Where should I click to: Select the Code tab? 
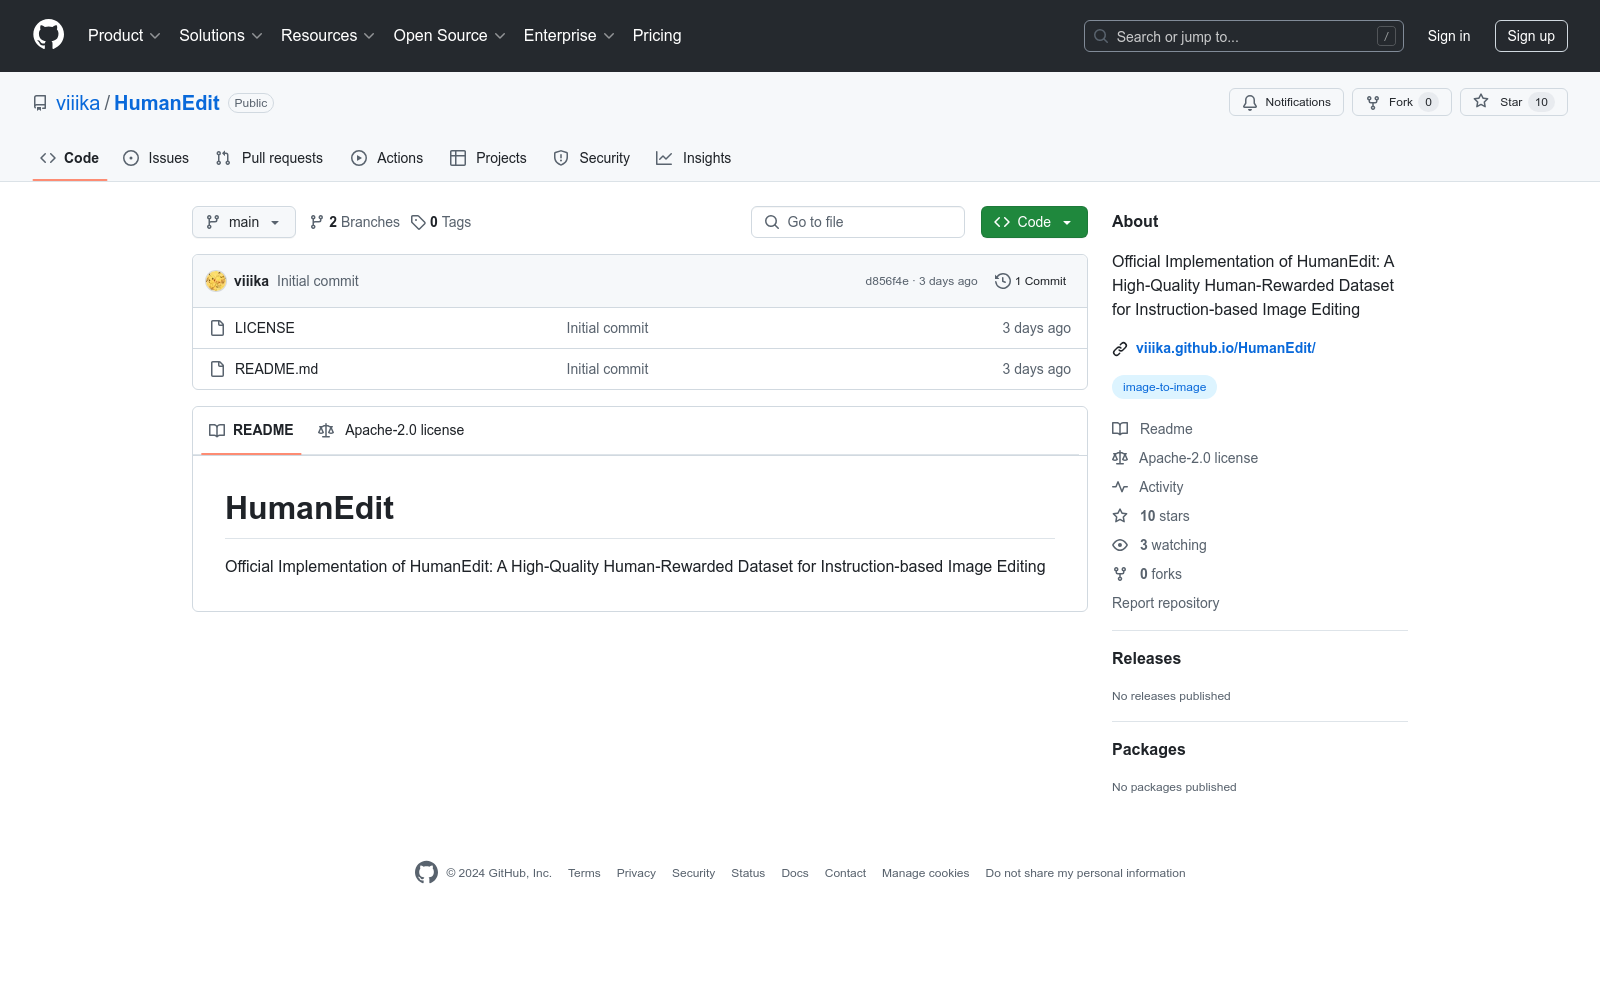[70, 158]
